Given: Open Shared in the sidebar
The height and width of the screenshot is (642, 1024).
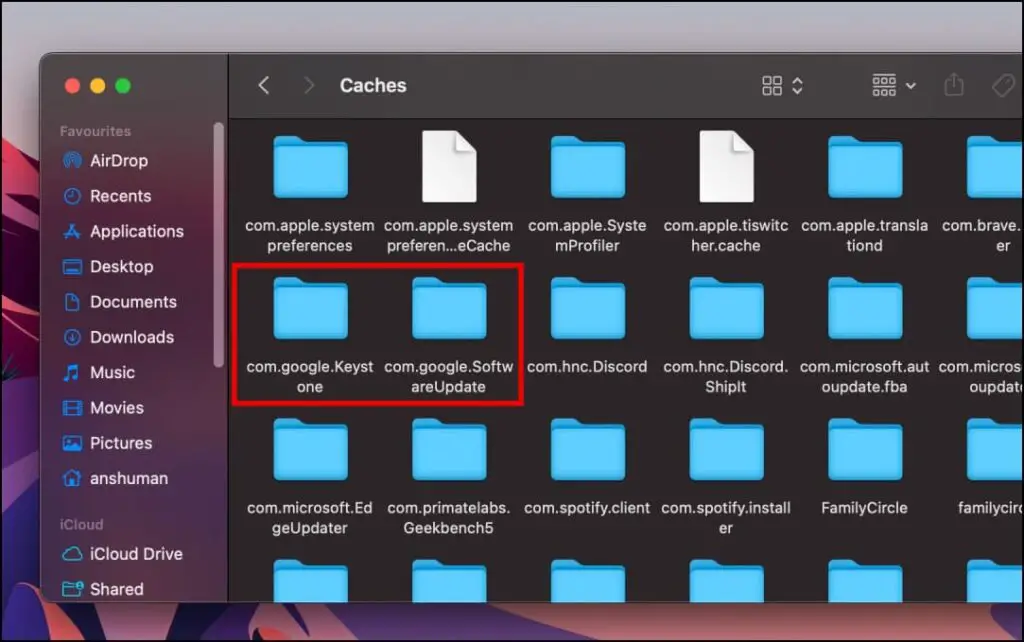Looking at the screenshot, I should coord(103,589).
